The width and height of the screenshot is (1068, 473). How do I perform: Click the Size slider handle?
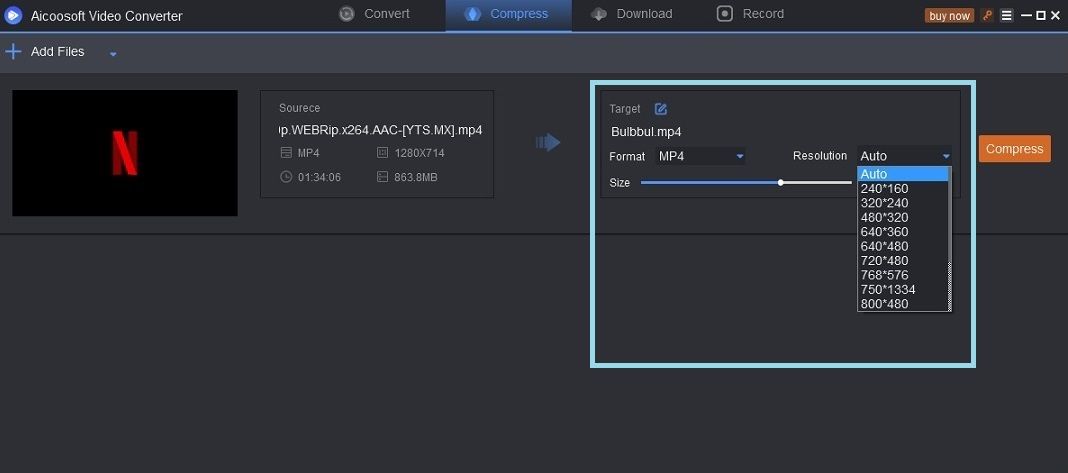pyautogui.click(x=781, y=183)
